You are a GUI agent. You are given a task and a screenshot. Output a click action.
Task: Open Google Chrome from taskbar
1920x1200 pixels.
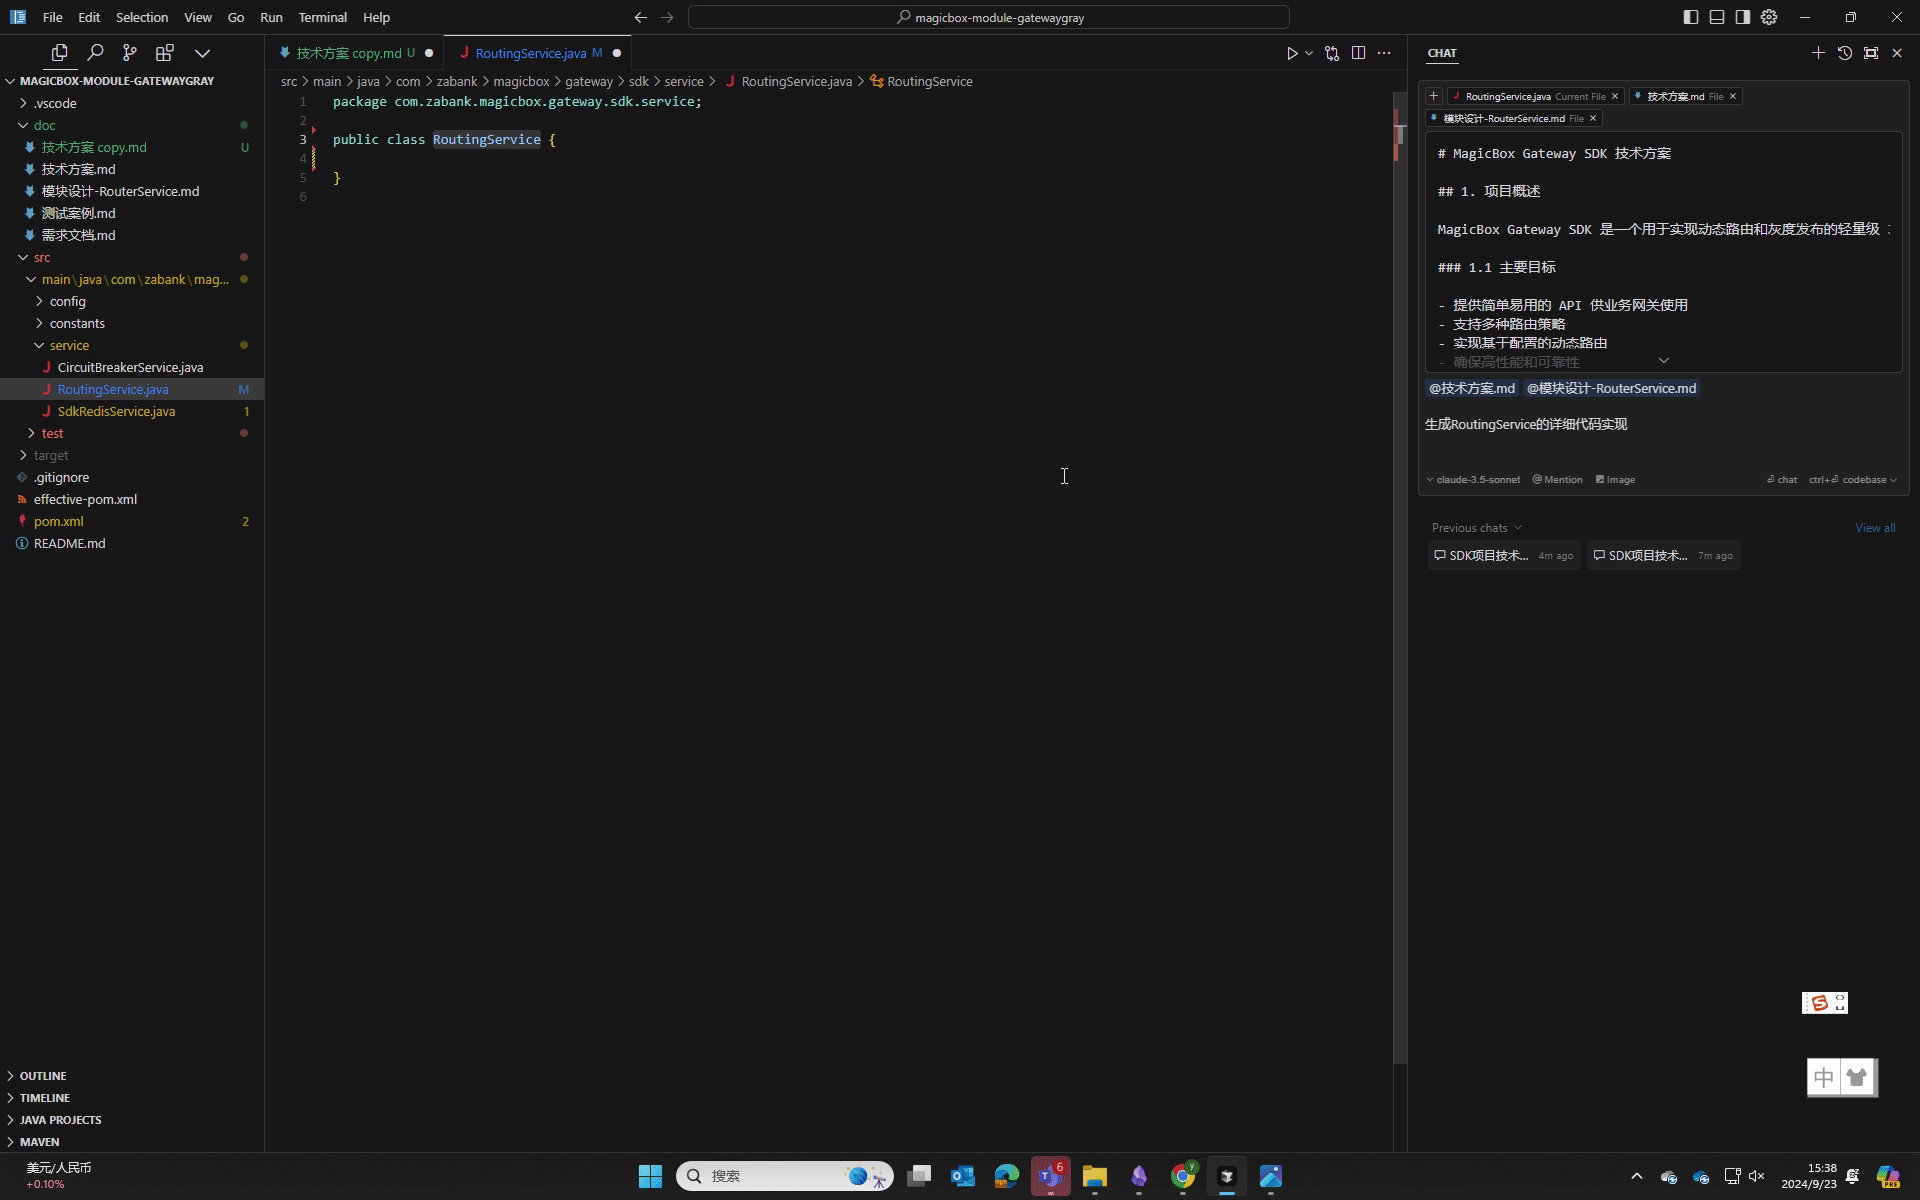click(1183, 1176)
